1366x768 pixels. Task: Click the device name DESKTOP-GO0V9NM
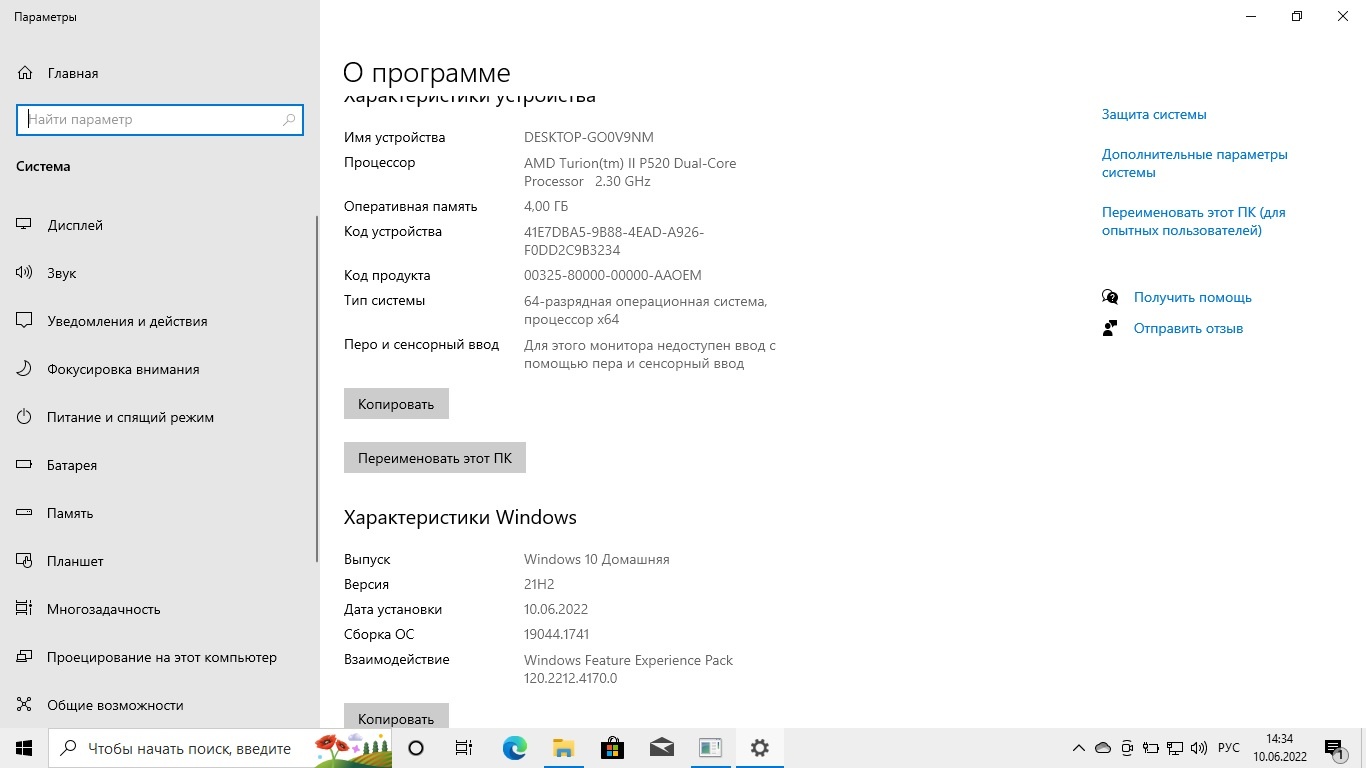(x=588, y=137)
